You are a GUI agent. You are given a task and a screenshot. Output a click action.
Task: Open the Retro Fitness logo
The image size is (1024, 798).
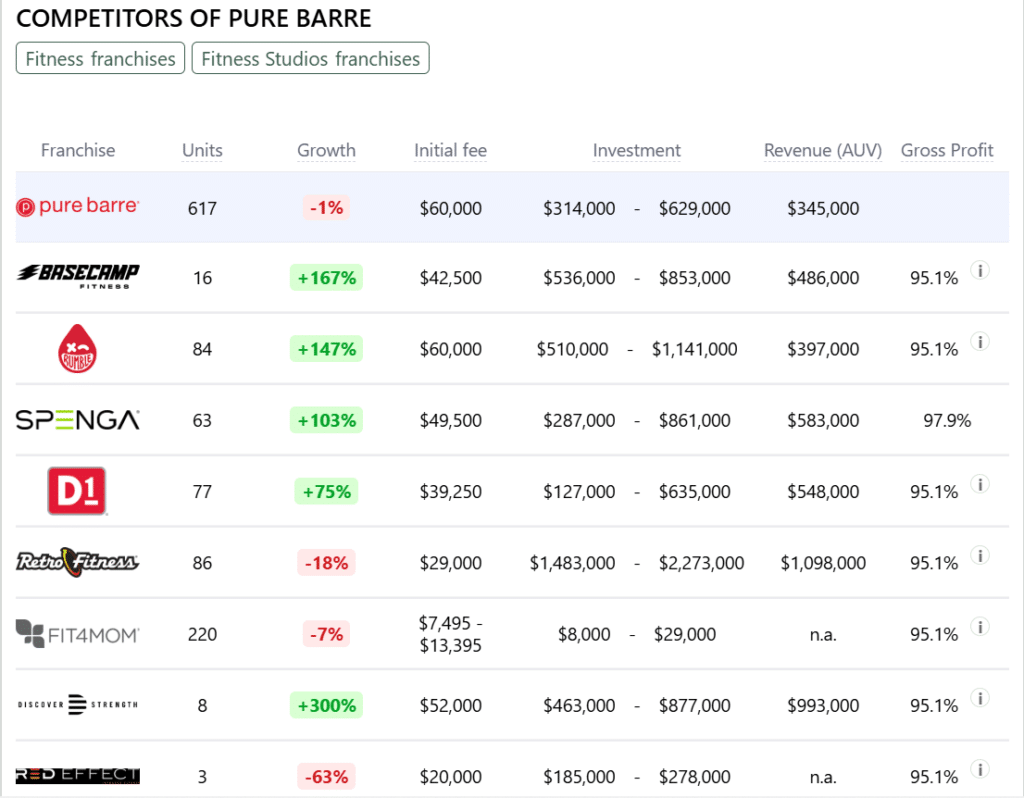[77, 562]
